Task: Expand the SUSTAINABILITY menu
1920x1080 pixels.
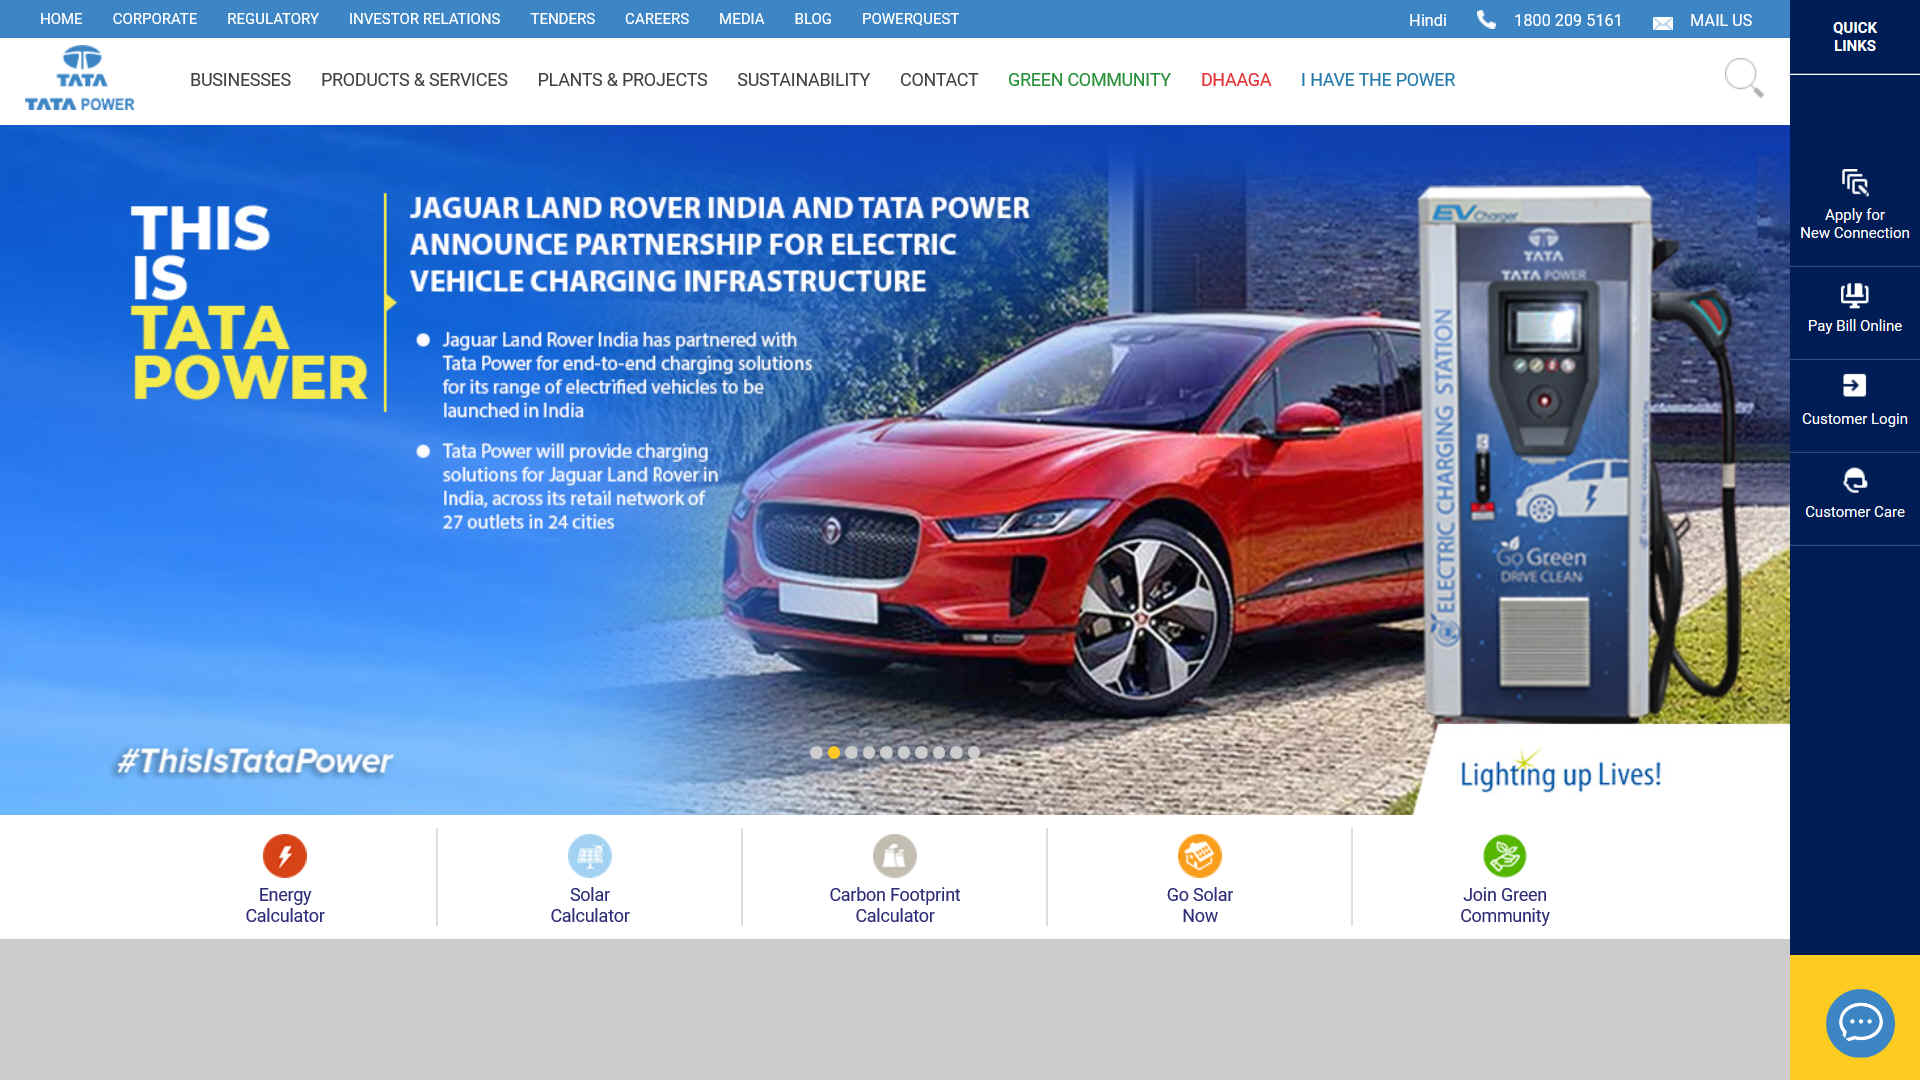Action: coord(803,80)
